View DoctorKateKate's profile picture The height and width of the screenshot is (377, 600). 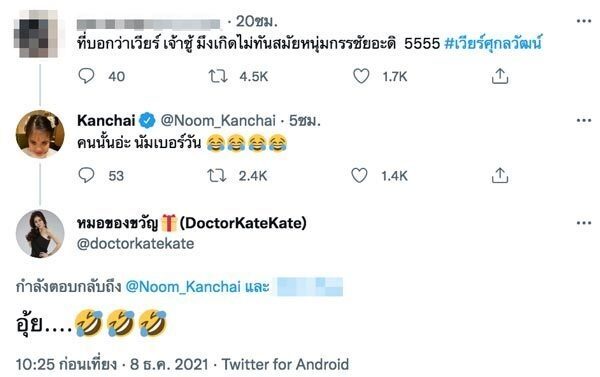[x=40, y=233]
